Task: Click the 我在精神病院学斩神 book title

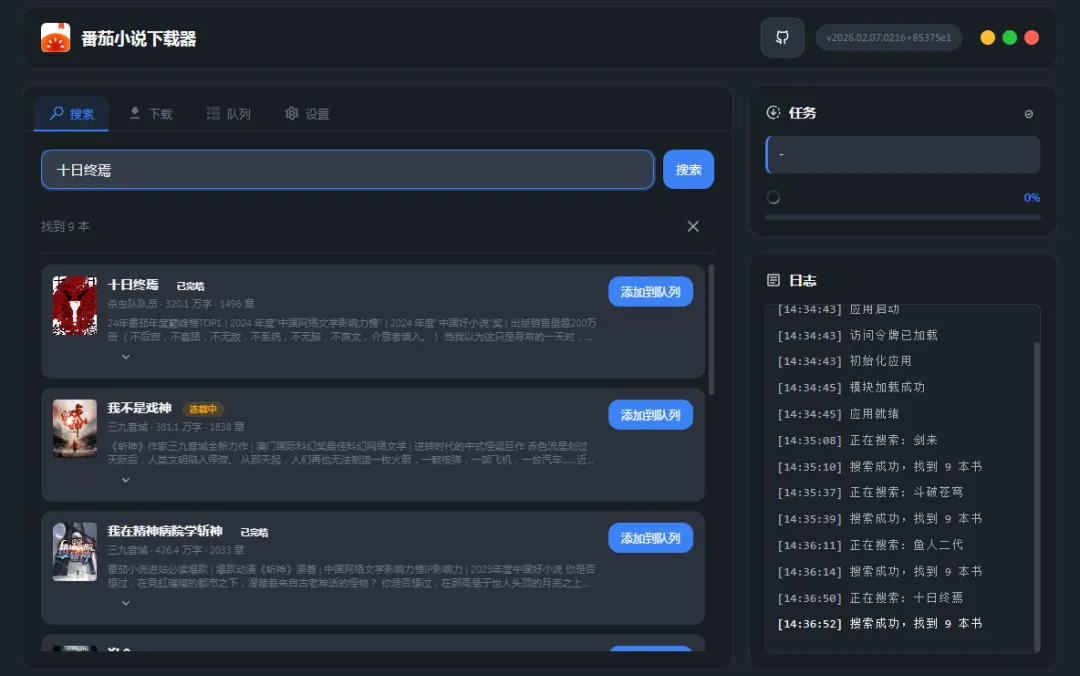Action: click(165, 531)
